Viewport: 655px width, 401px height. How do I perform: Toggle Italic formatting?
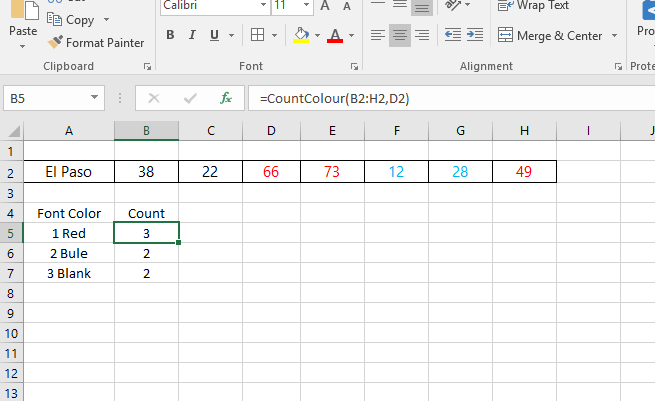[x=192, y=35]
